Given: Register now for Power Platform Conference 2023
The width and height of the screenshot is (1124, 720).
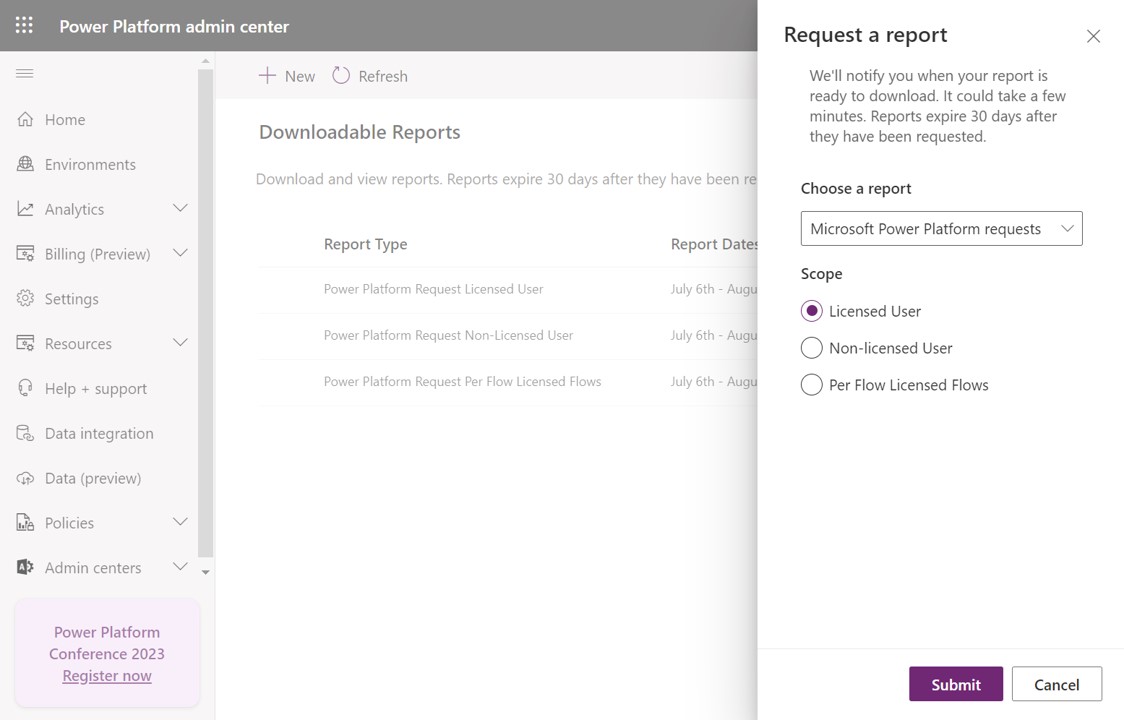Looking at the screenshot, I should pos(106,675).
